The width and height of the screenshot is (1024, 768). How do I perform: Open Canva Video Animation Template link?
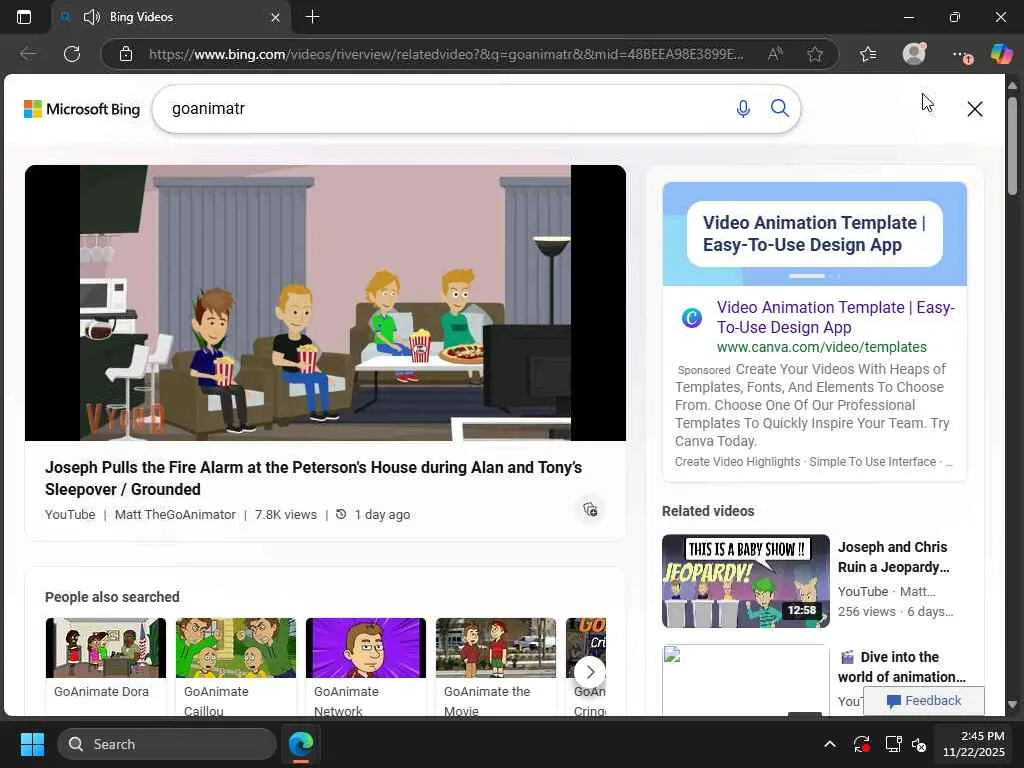(x=836, y=317)
